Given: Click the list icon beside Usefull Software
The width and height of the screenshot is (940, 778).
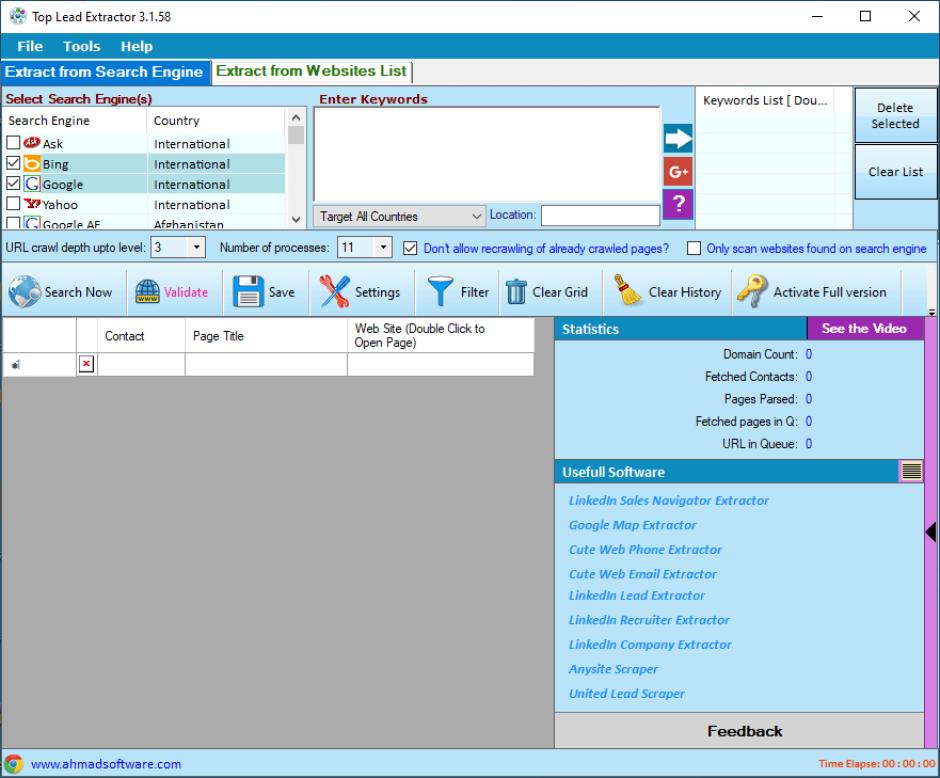Looking at the screenshot, I should (911, 471).
